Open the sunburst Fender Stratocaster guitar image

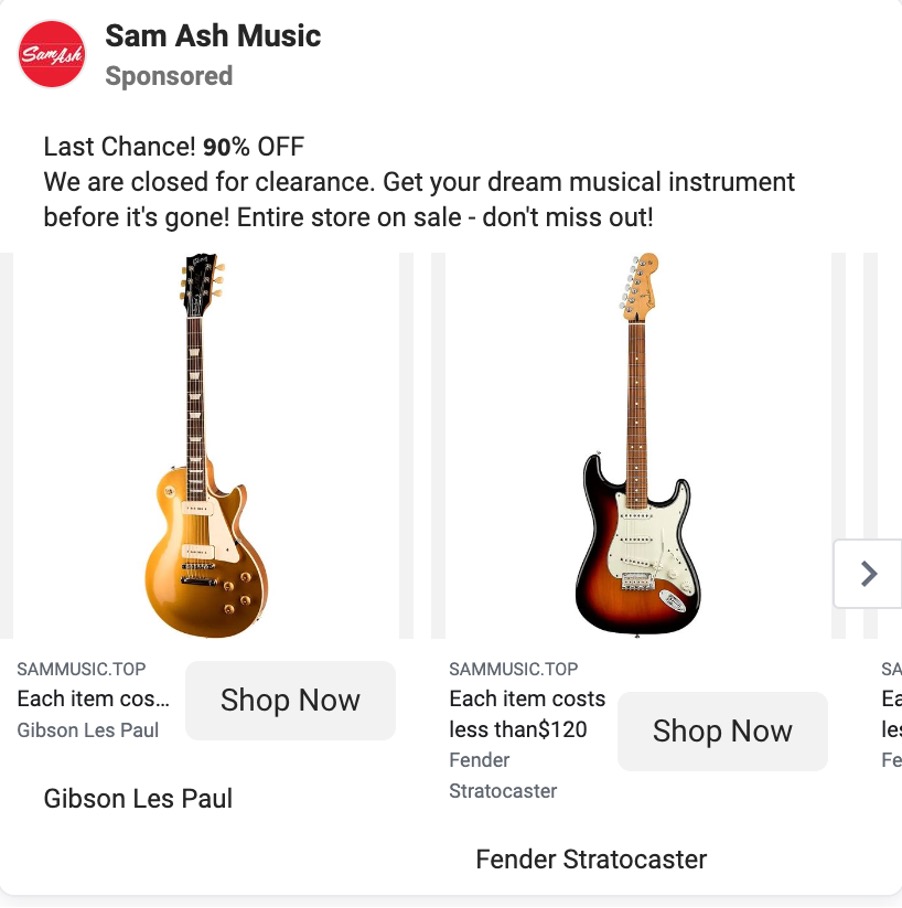click(631, 445)
